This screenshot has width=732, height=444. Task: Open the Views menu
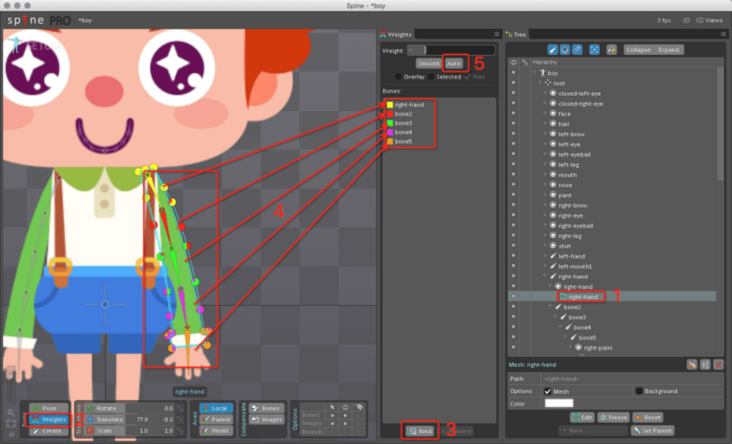pos(710,20)
